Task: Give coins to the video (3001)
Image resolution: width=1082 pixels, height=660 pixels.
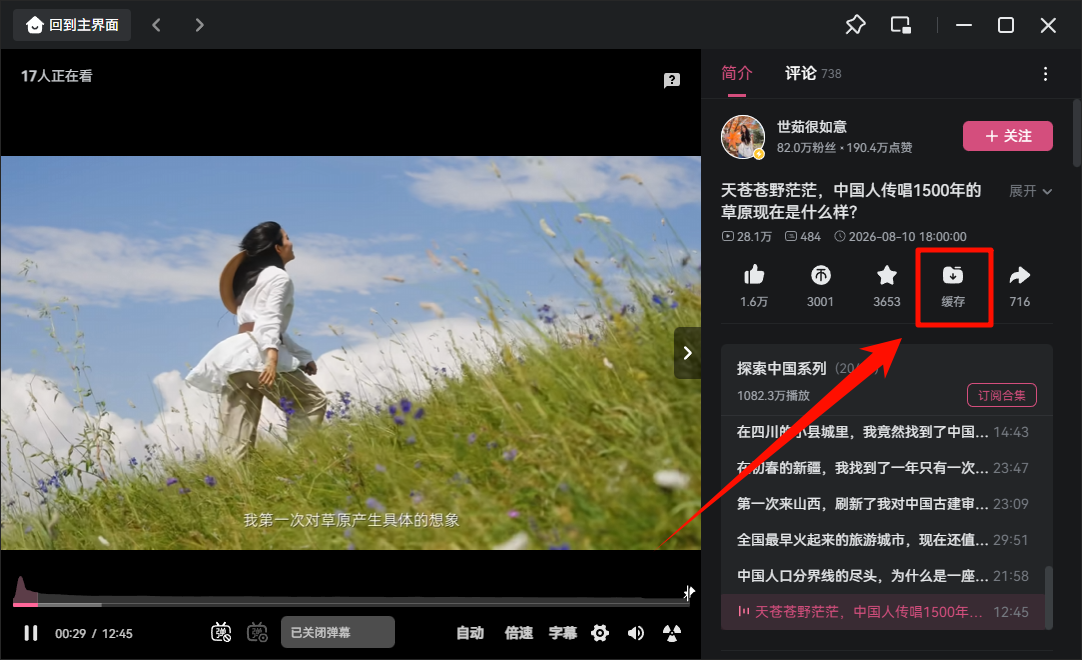Action: 820,286
